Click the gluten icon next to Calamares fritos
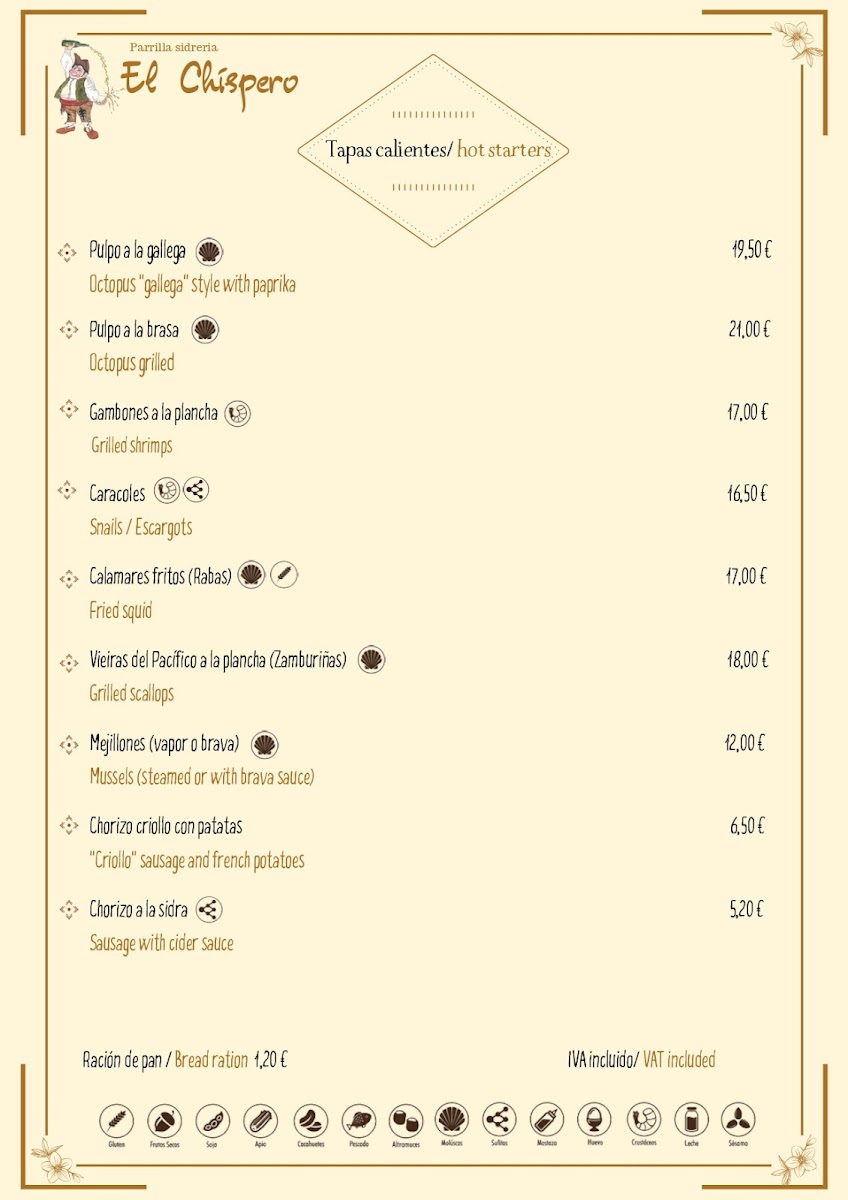848x1200 pixels. click(x=284, y=575)
